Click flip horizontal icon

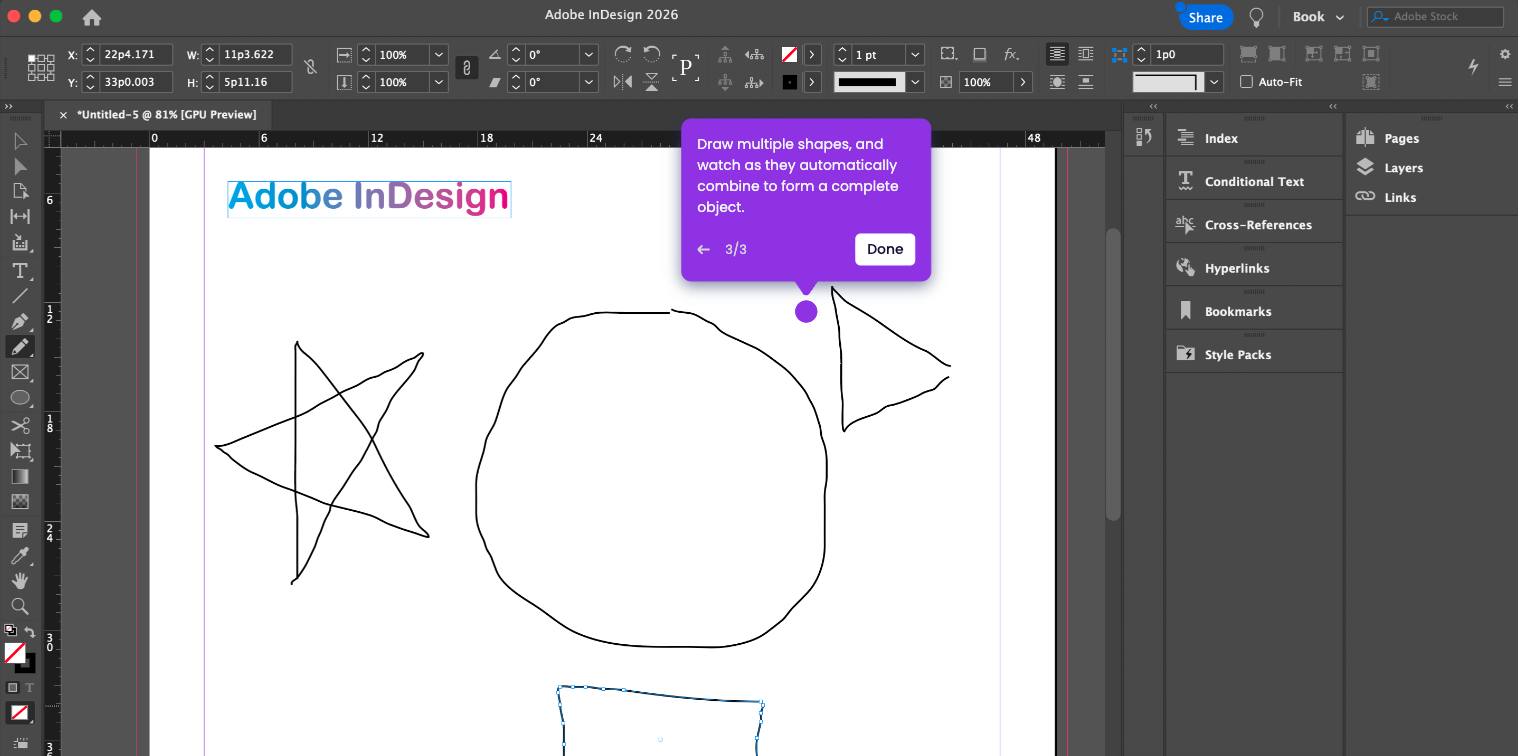(622, 82)
